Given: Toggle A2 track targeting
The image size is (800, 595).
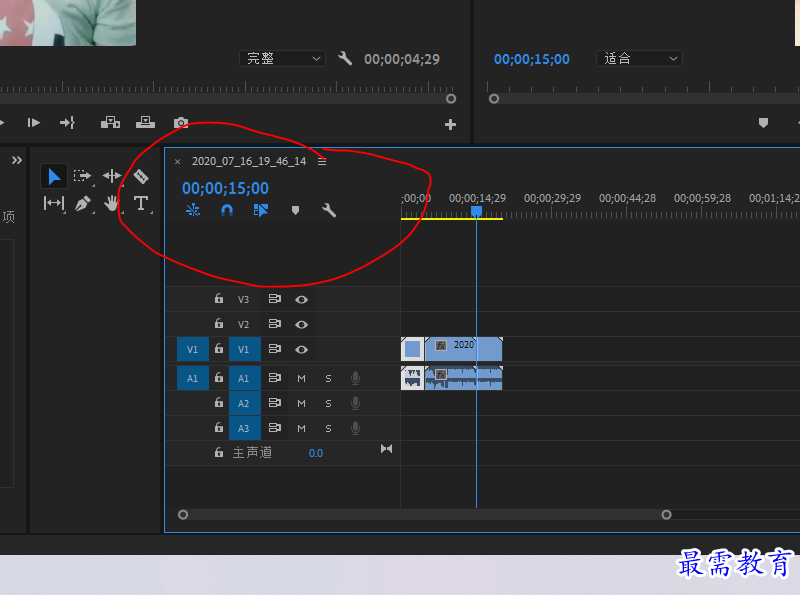Looking at the screenshot, I should point(244,403).
